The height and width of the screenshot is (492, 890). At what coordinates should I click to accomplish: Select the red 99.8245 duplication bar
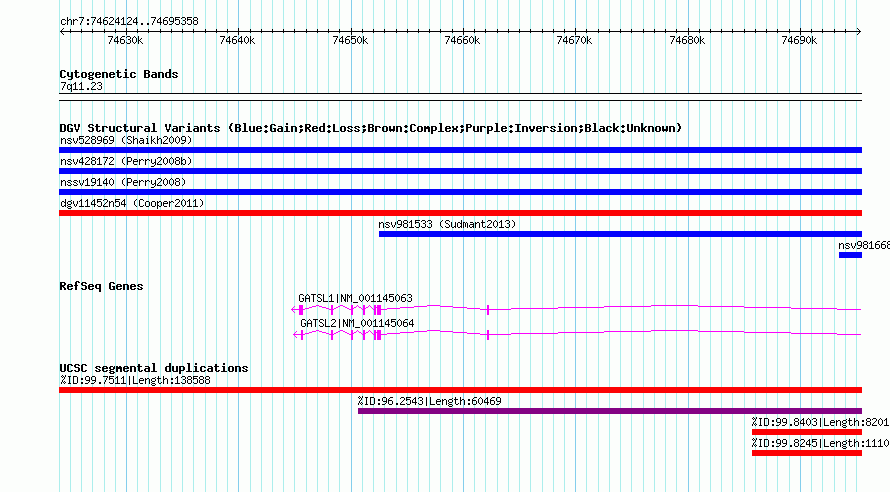(807, 453)
